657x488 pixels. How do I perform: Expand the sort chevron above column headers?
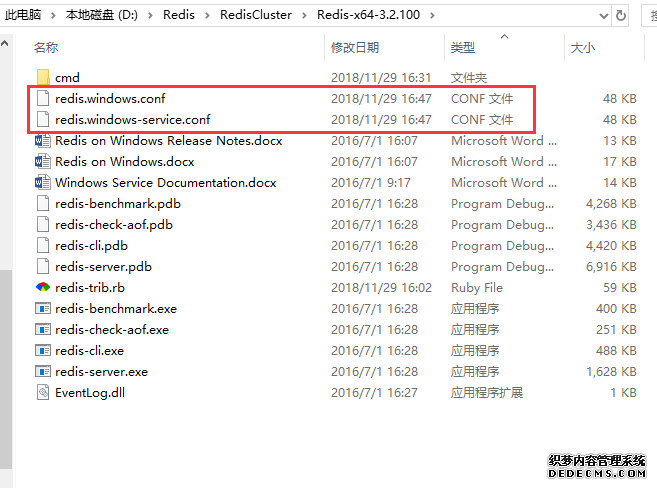tap(503, 36)
